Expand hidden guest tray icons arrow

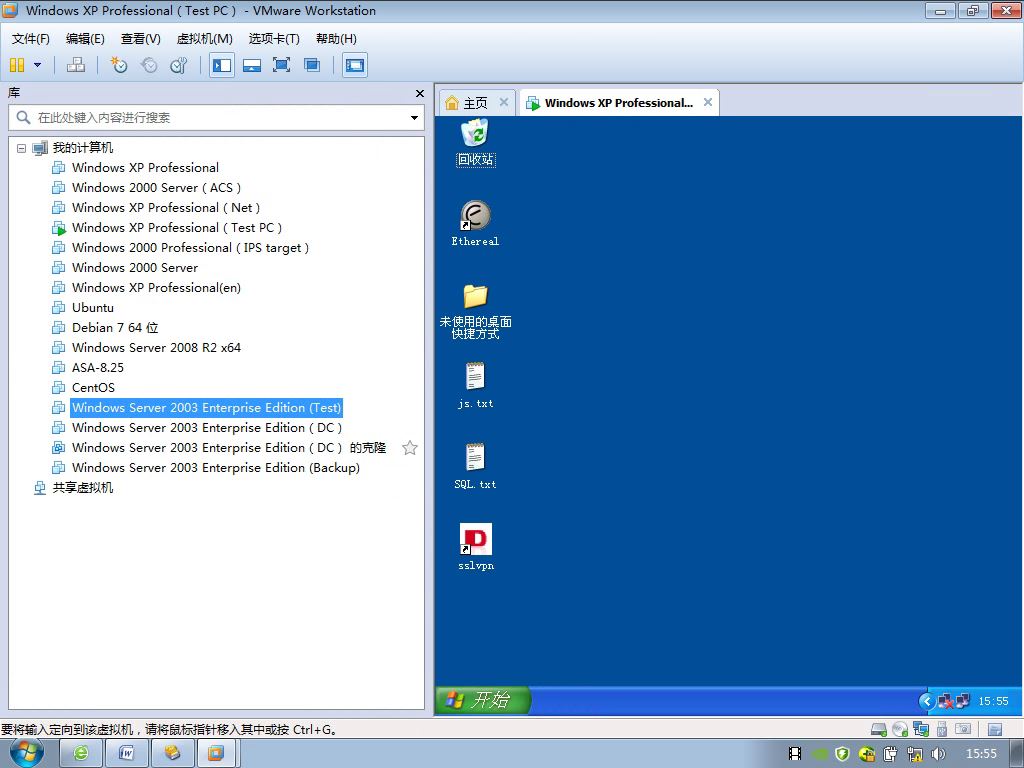pyautogui.click(x=926, y=701)
